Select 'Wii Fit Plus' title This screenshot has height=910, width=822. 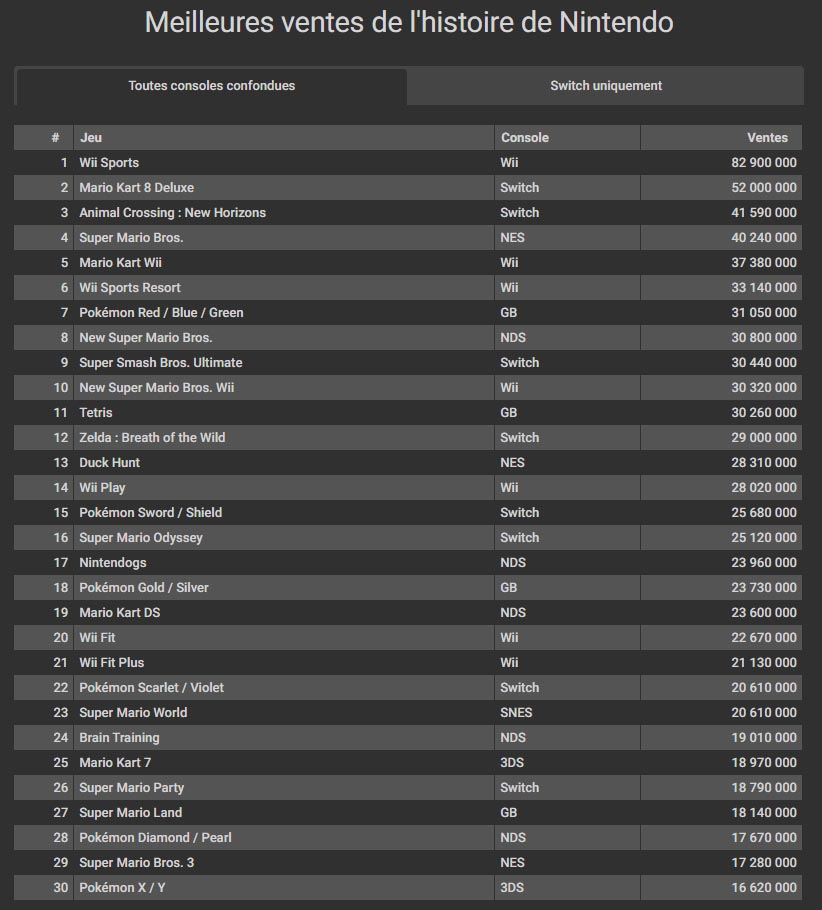coord(111,662)
